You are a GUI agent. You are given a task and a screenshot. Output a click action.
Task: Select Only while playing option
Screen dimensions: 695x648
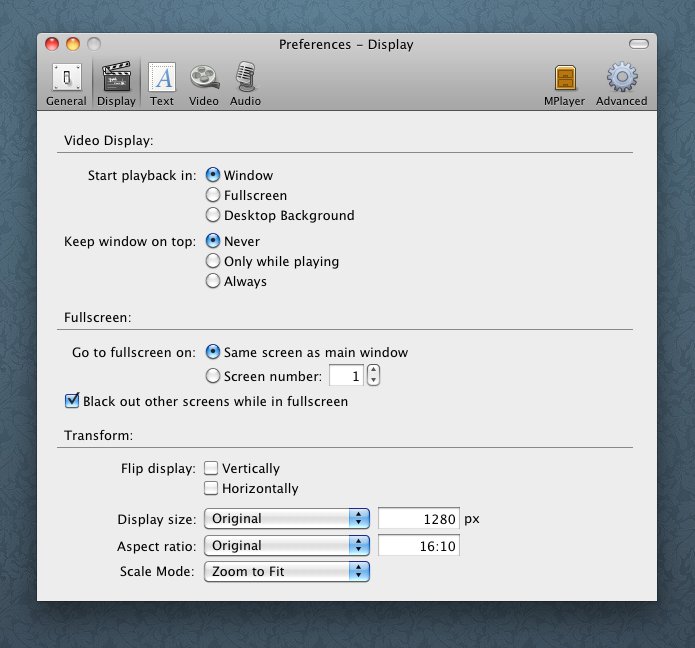coord(213,261)
